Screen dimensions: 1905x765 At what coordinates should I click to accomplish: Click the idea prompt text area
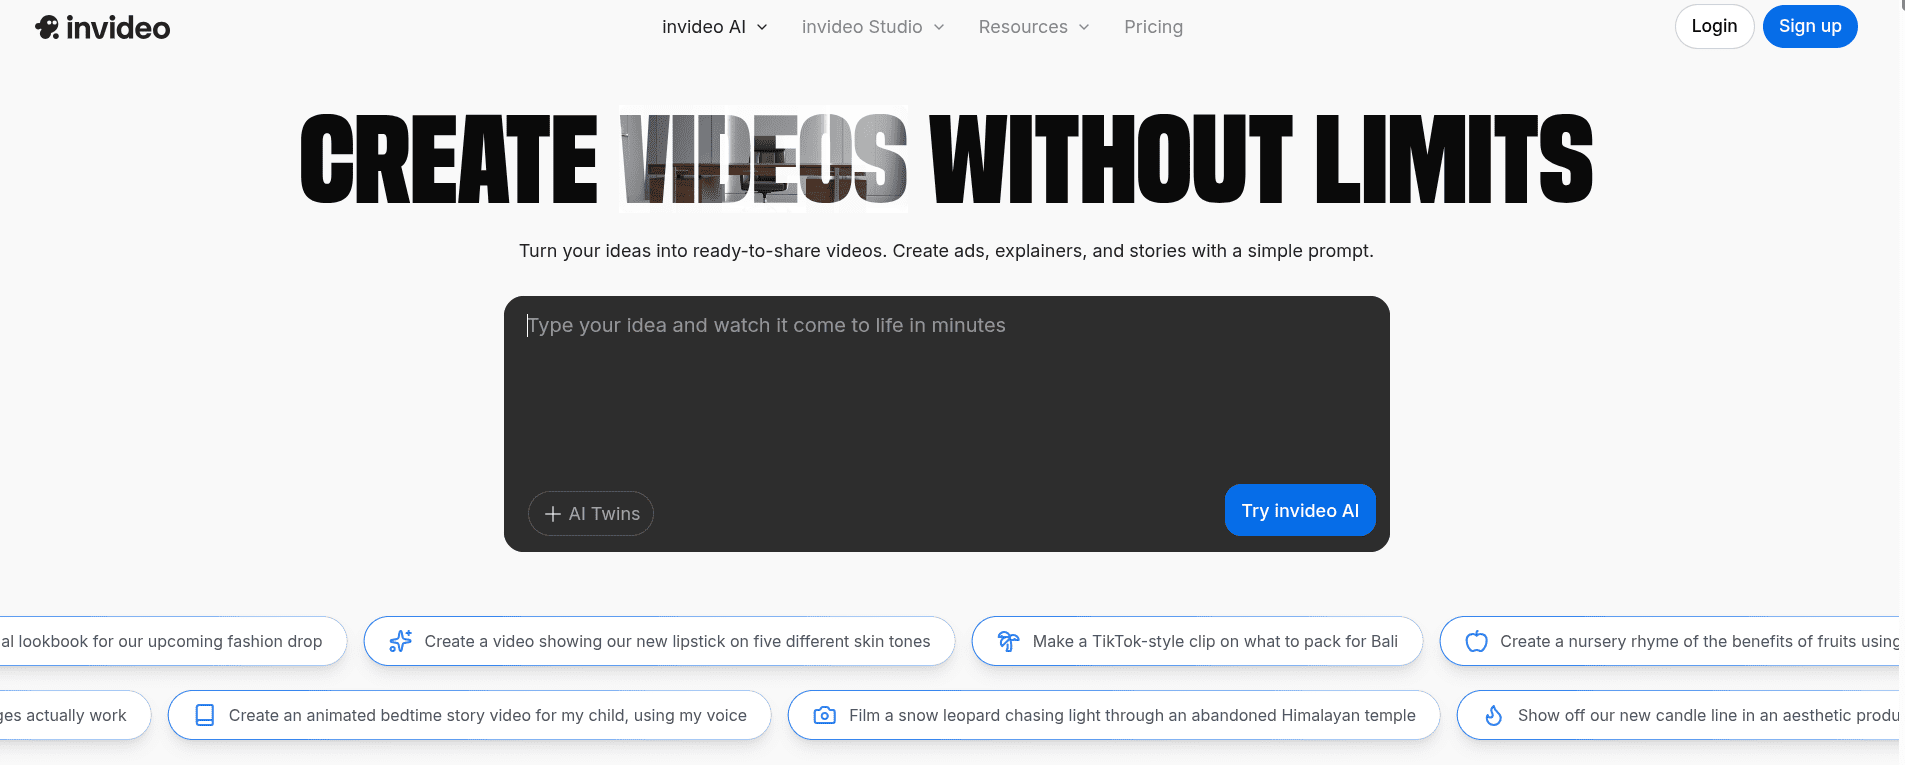click(945, 390)
